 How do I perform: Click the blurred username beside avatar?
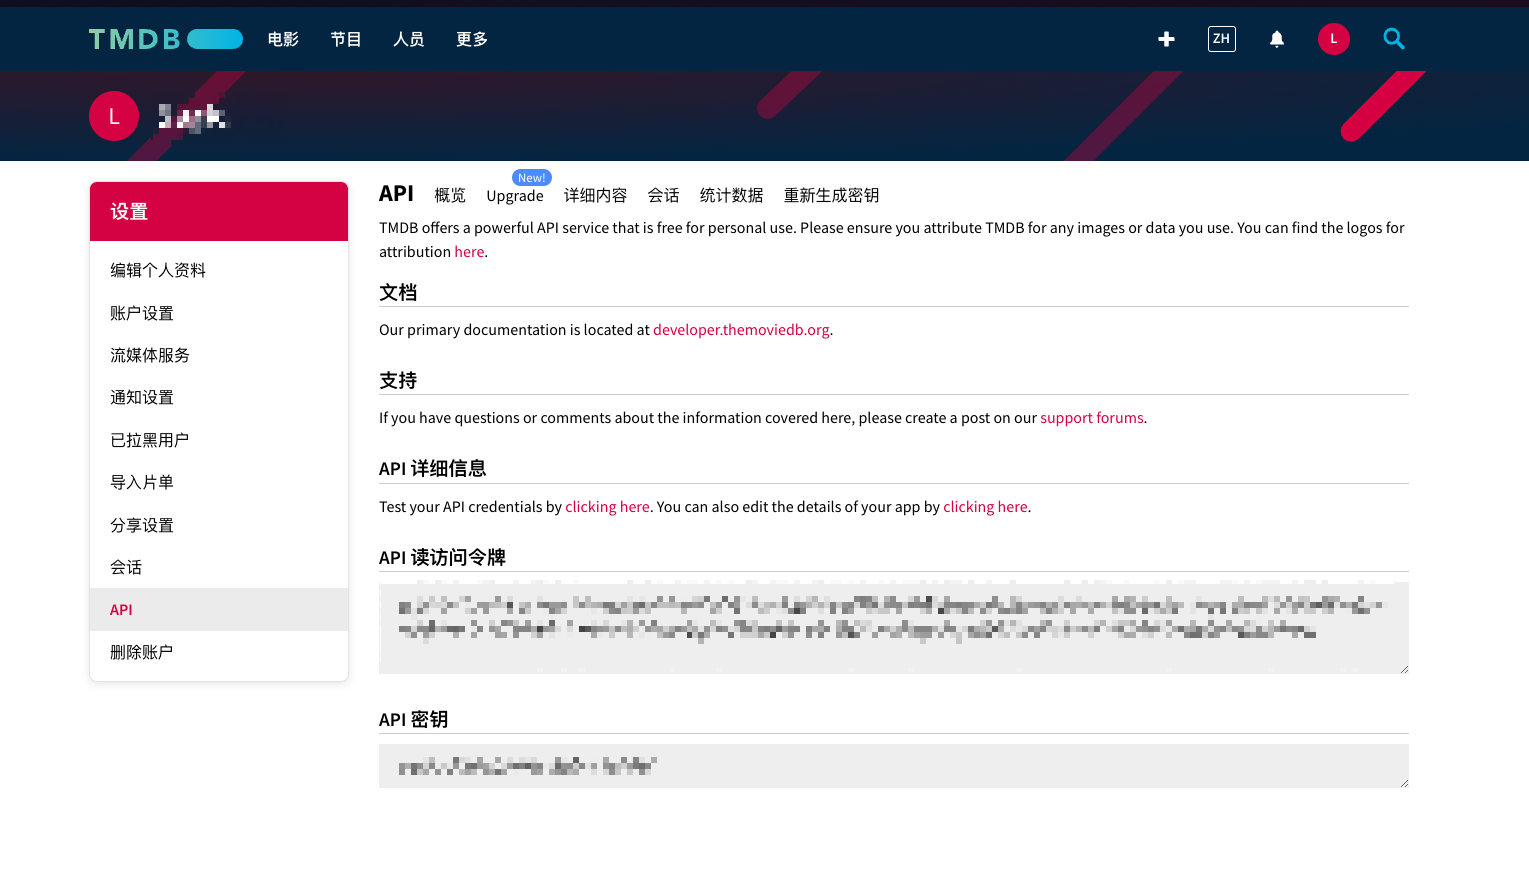194,118
